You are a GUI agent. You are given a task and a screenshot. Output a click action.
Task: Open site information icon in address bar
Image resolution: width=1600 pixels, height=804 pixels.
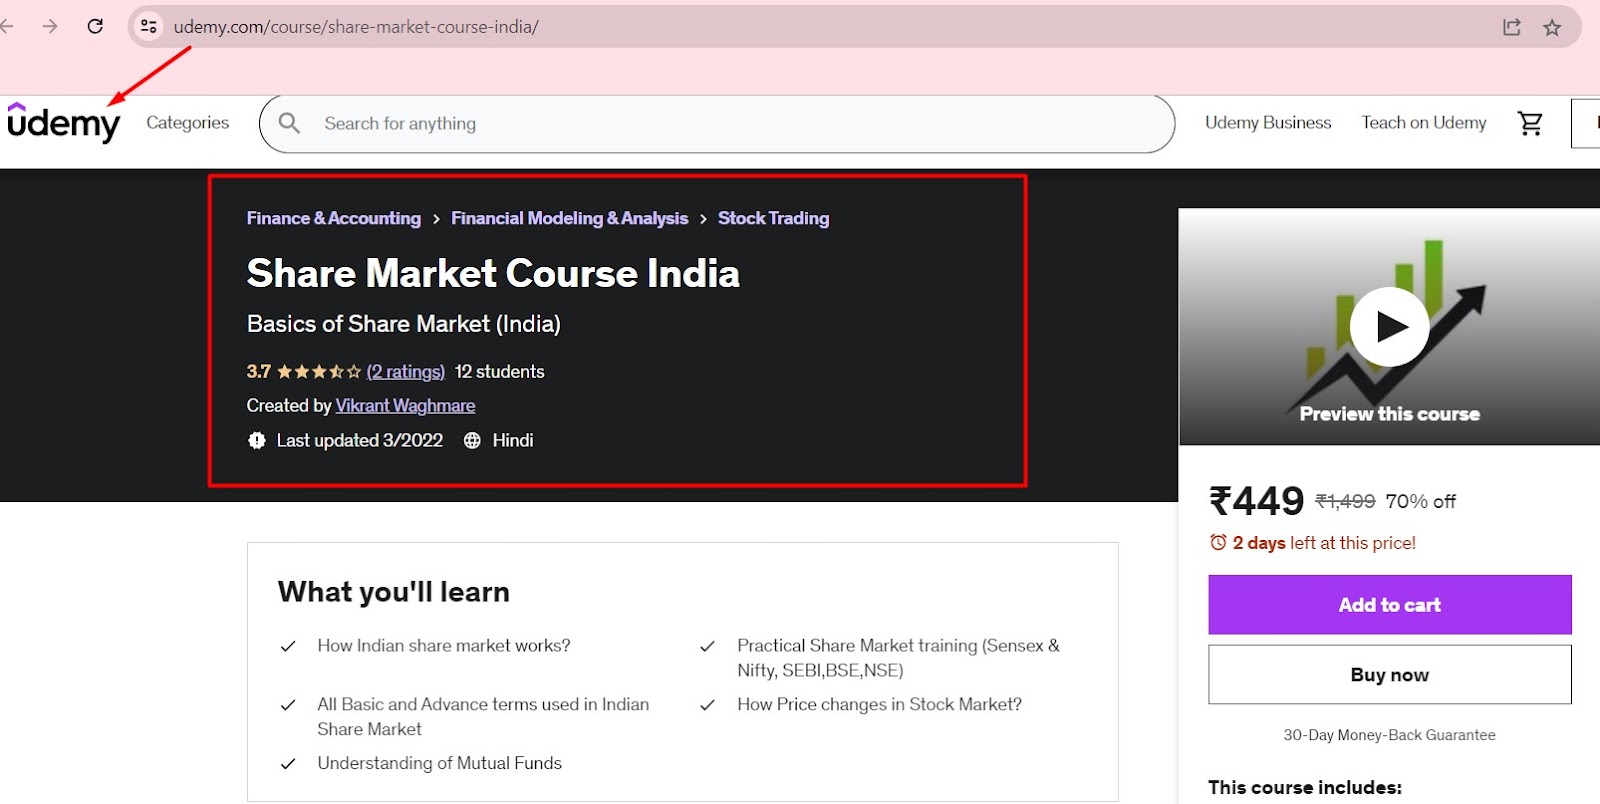tap(149, 26)
